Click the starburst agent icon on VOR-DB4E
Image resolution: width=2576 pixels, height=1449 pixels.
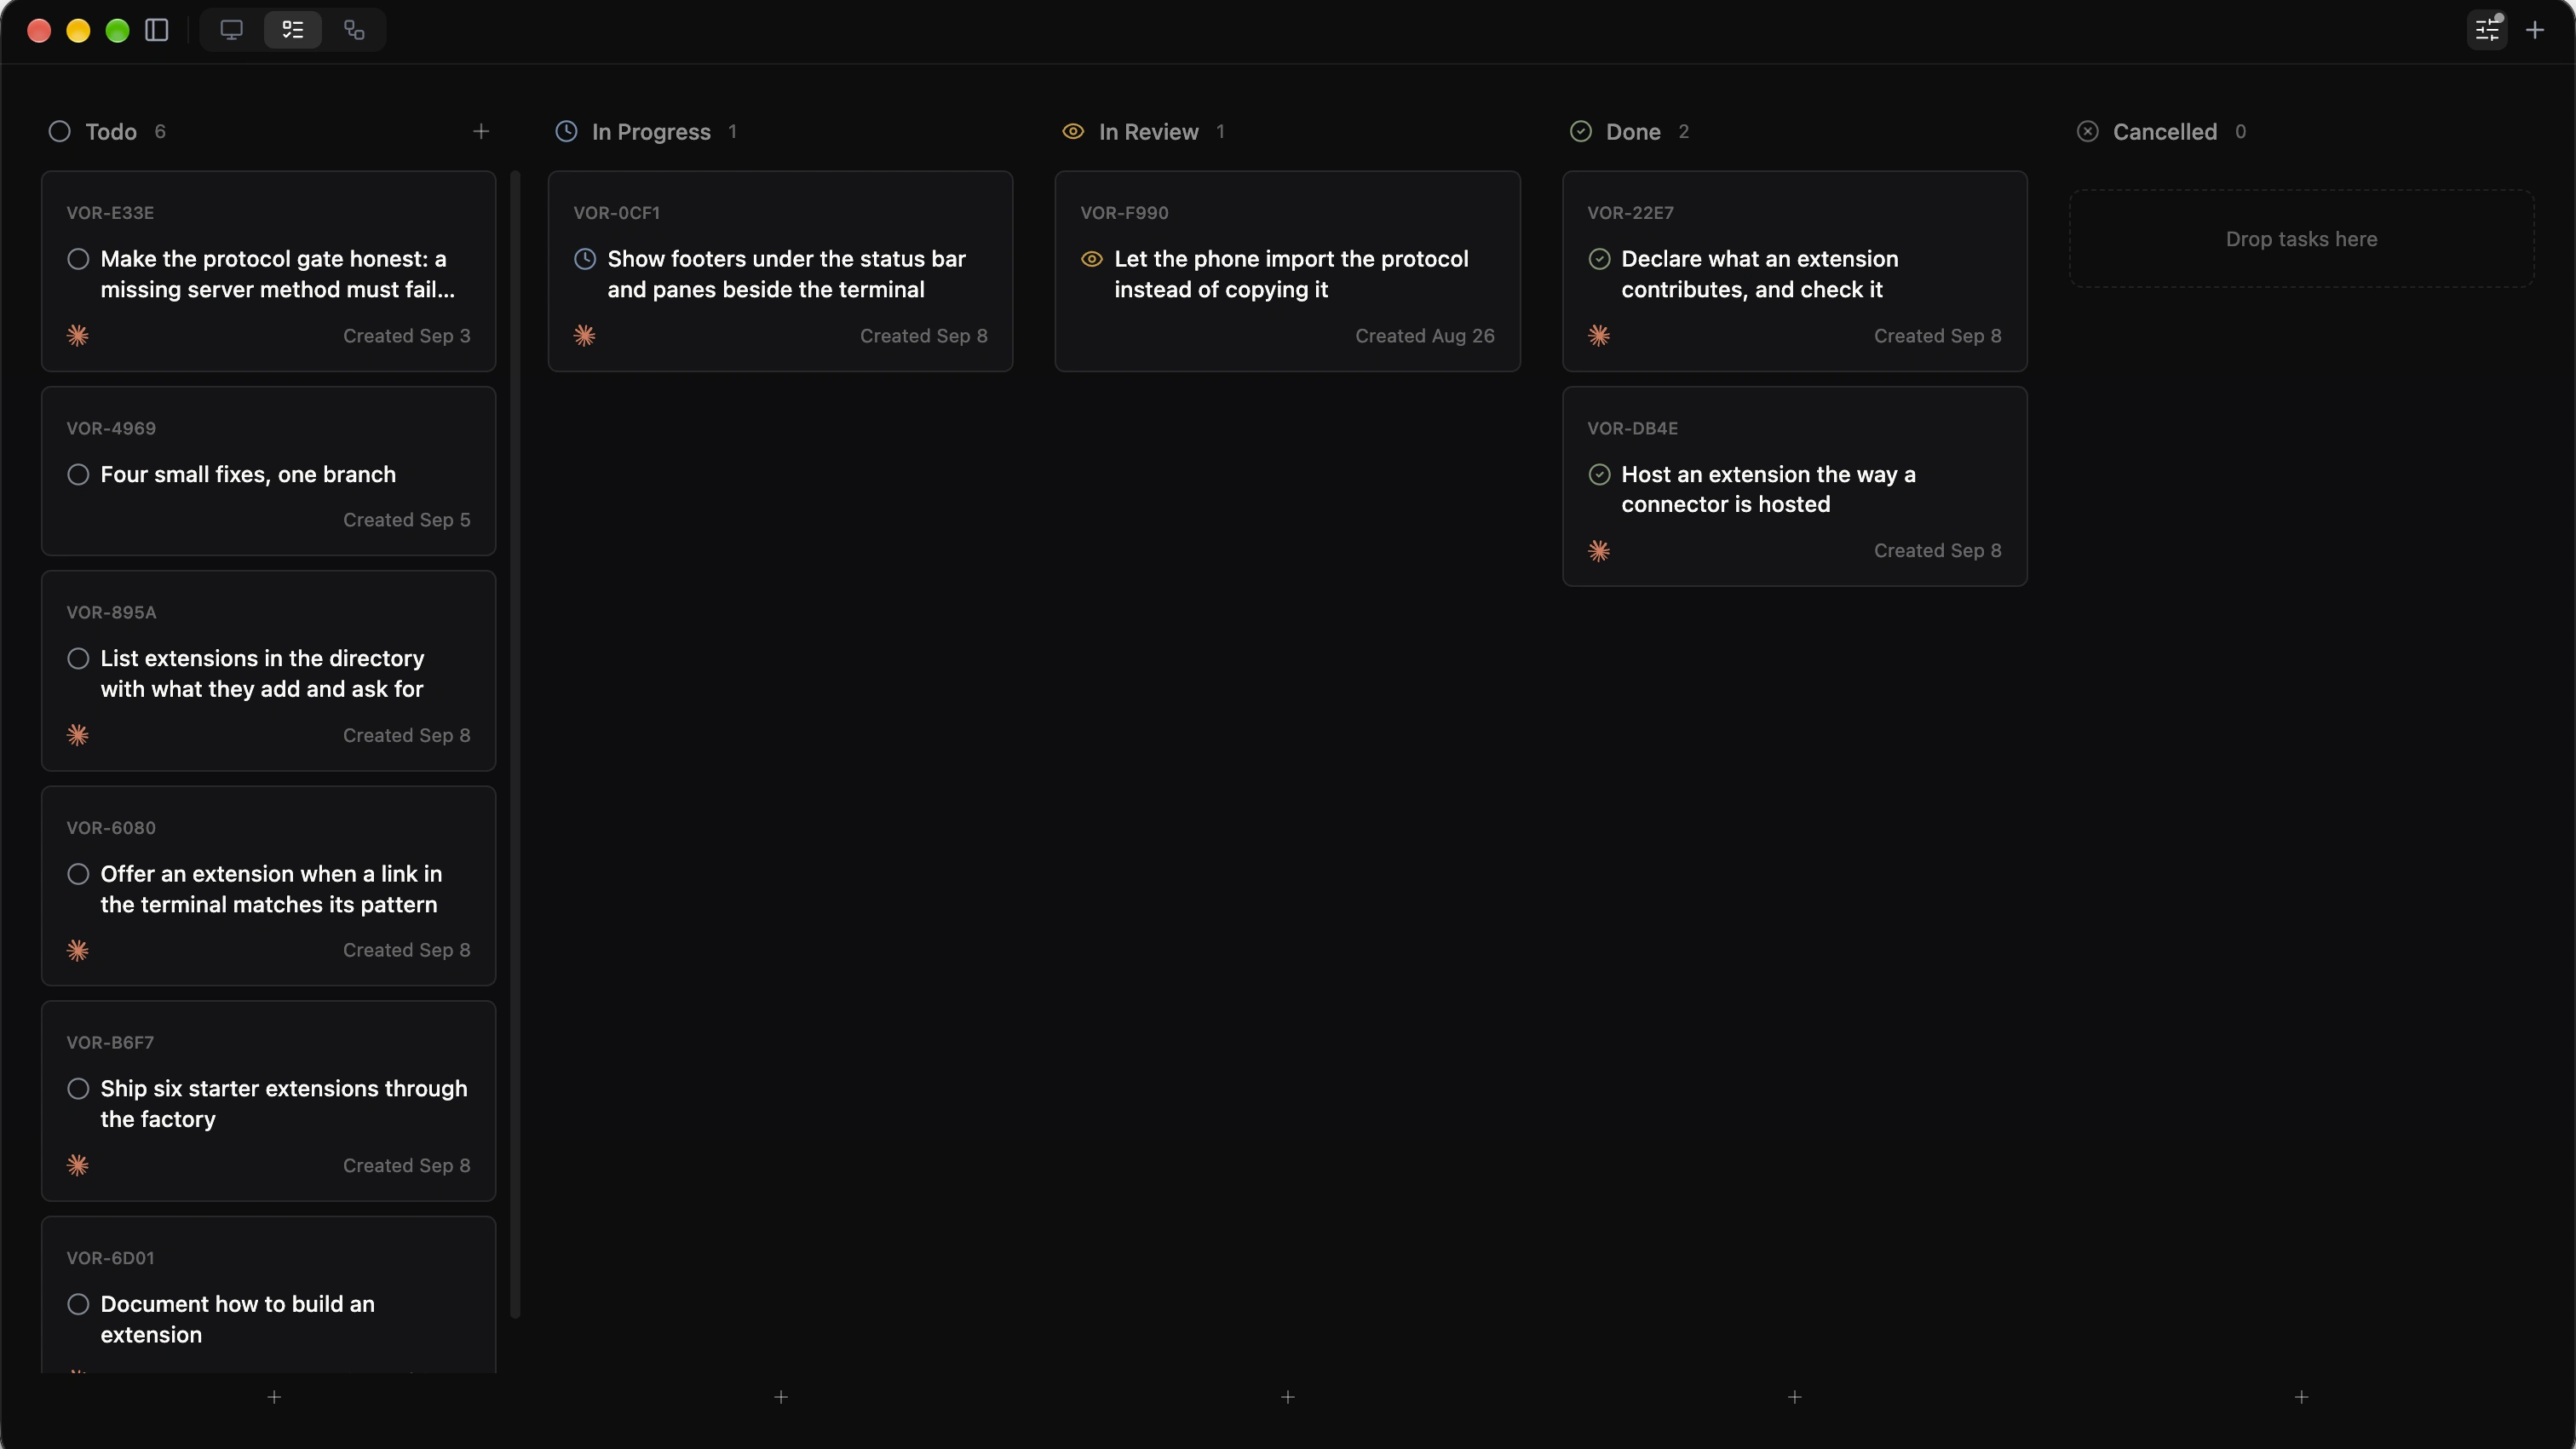[x=1599, y=551]
